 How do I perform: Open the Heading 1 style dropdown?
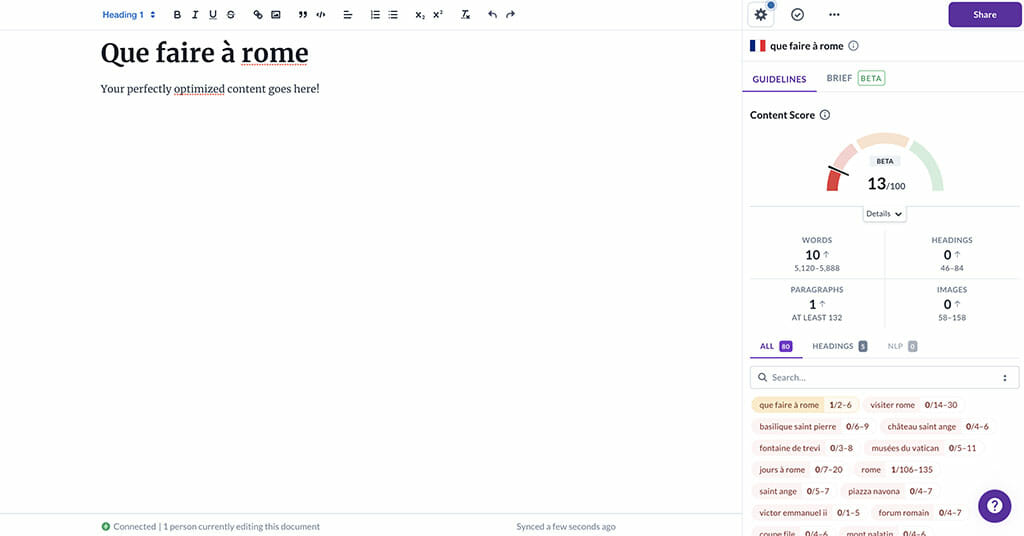129,14
